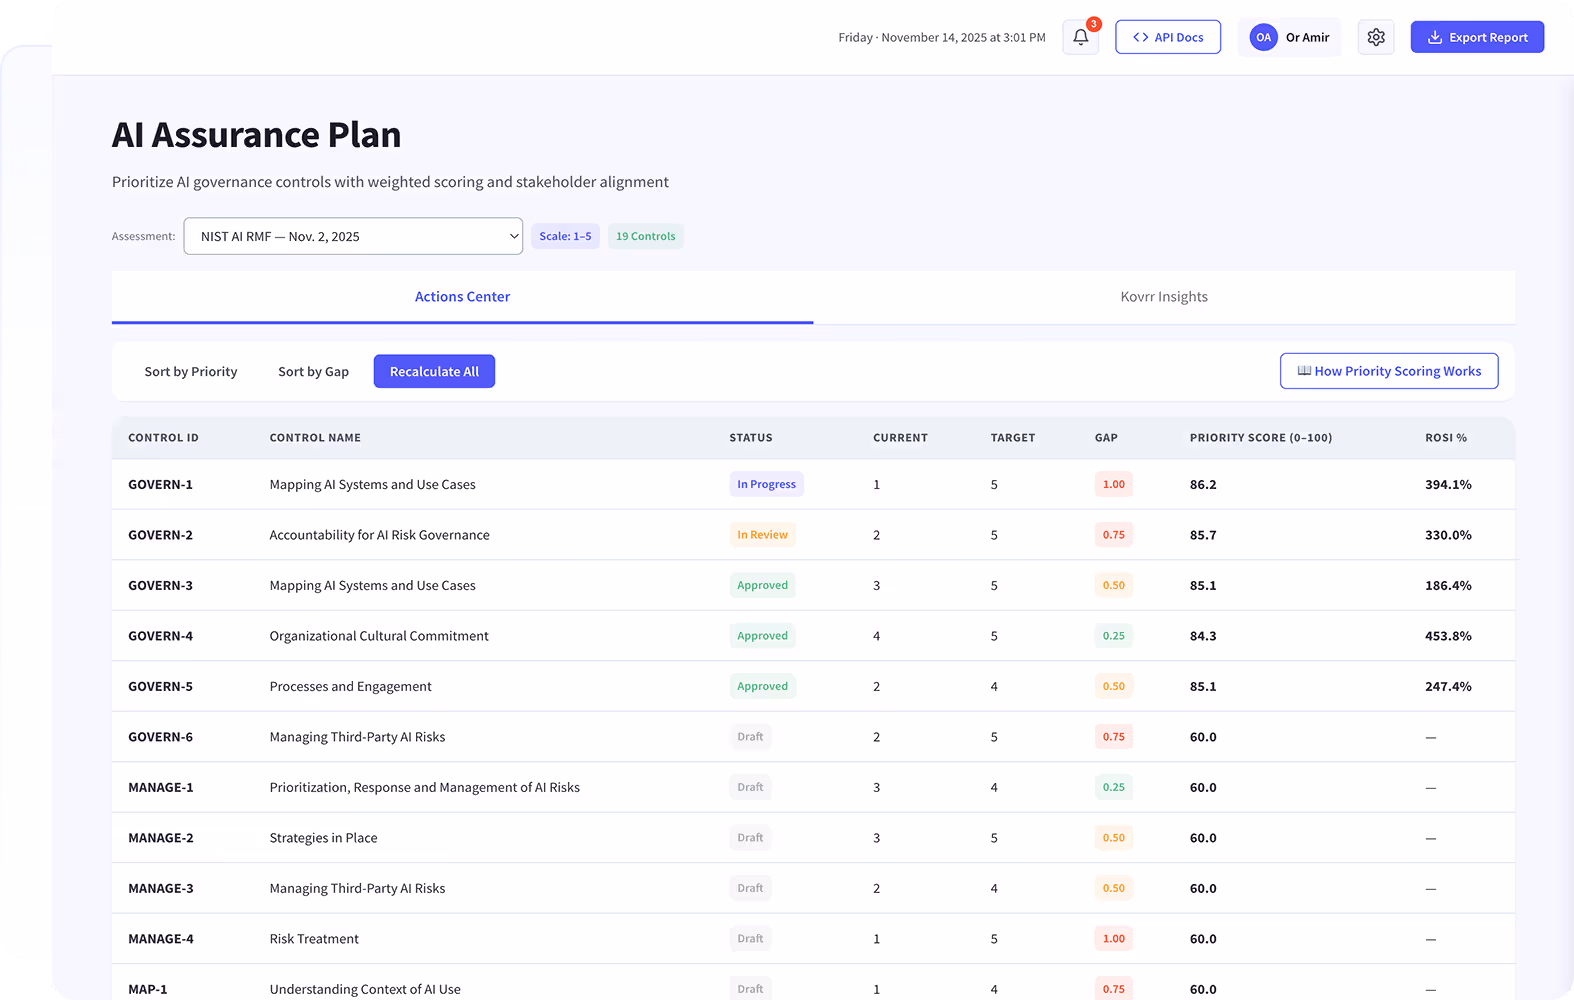Image resolution: width=1574 pixels, height=1000 pixels.
Task: Click the ROSI % column header
Action: pyautogui.click(x=1446, y=438)
